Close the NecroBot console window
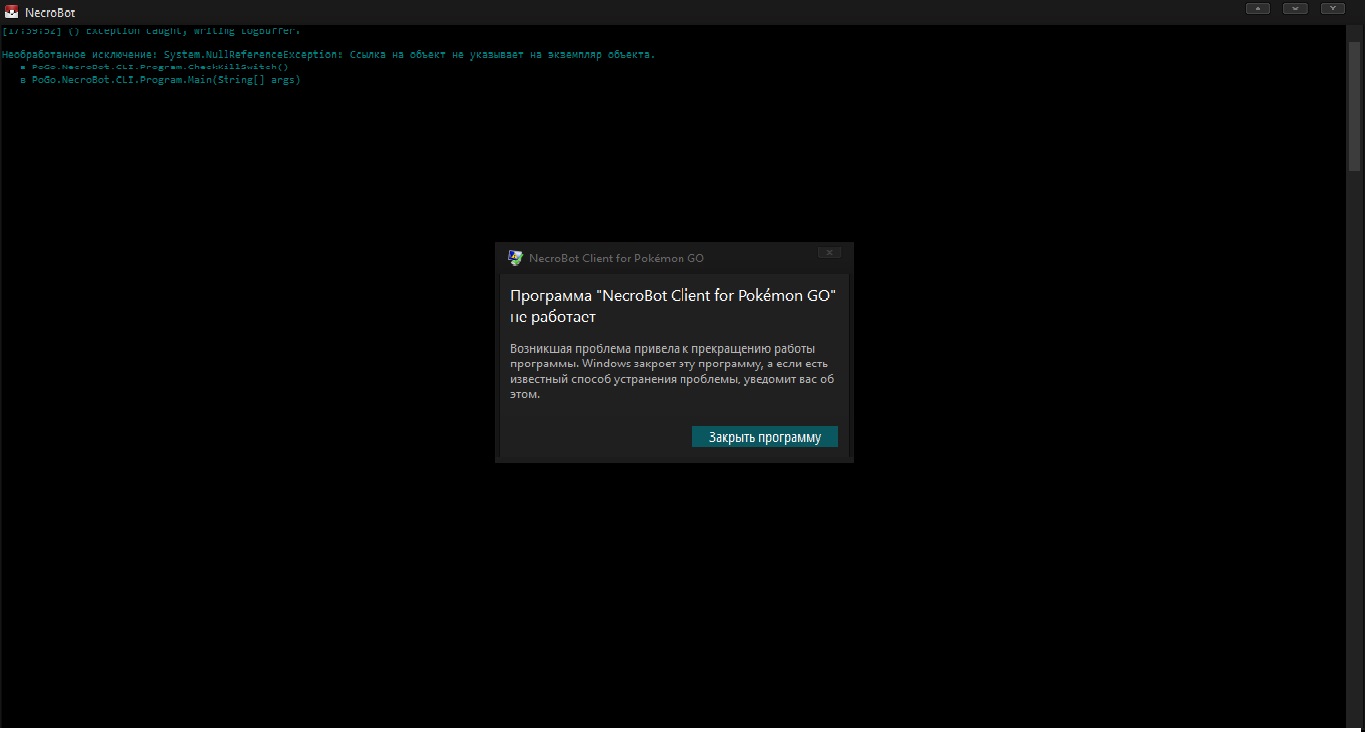The image size is (1368, 732). click(x=1333, y=8)
